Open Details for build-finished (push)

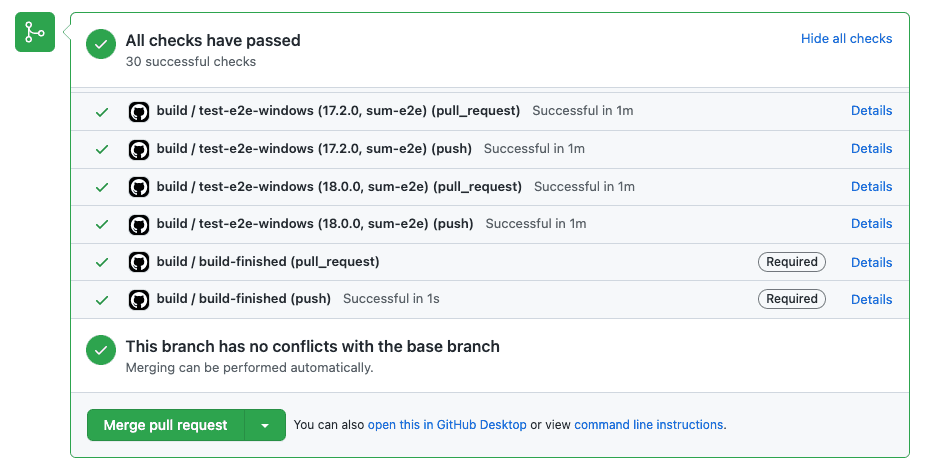[871, 300]
